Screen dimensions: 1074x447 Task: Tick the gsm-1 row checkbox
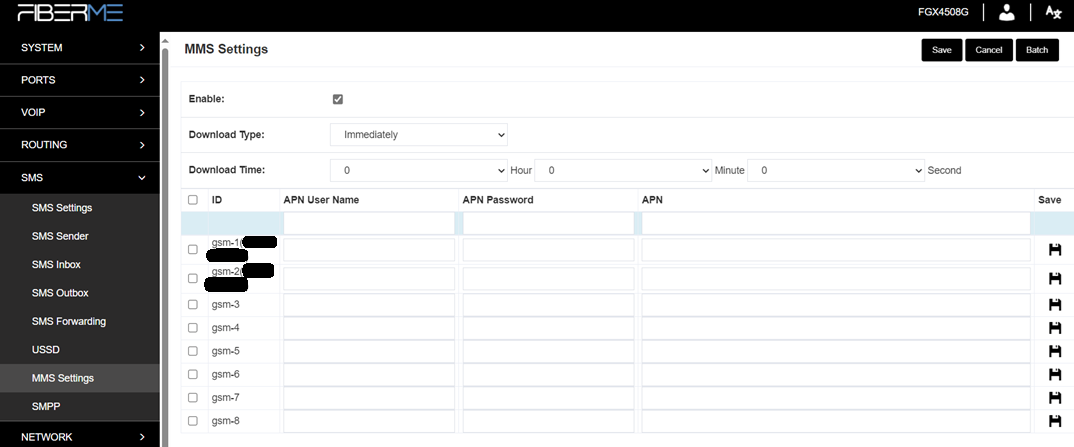click(193, 250)
